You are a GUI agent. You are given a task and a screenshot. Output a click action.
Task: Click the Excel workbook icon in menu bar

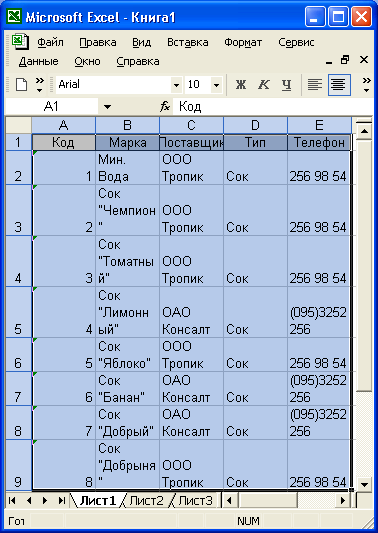point(20,42)
